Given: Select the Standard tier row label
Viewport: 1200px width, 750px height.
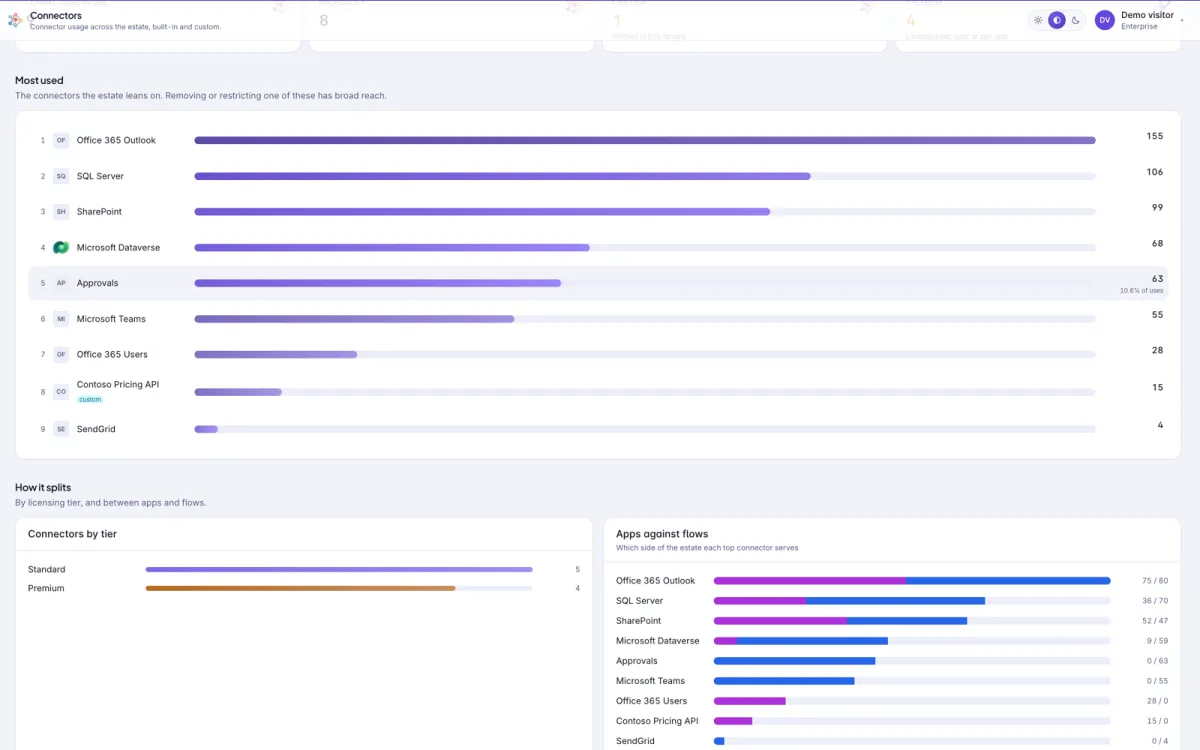Looking at the screenshot, I should pyautogui.click(x=46, y=570).
